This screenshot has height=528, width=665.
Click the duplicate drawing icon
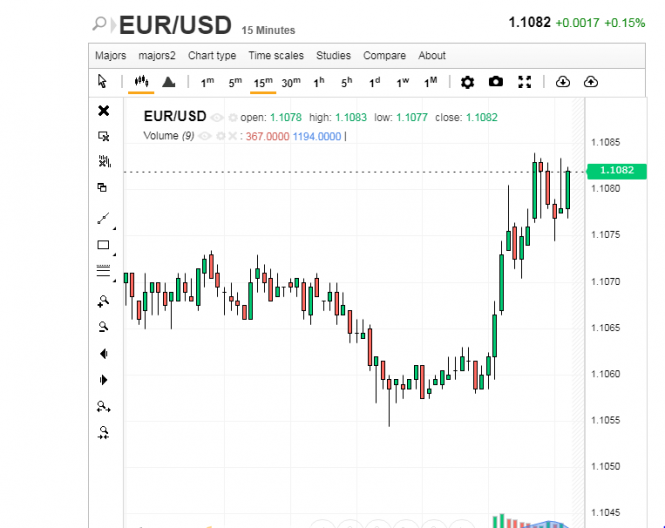point(102,187)
